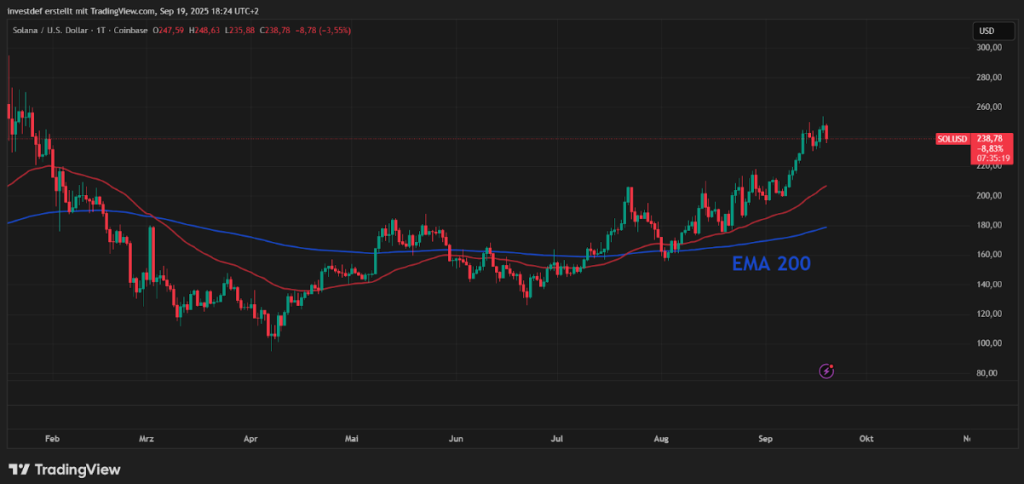1024x484 pixels.
Task: Click the TradingView logo at bottom left
Action: coord(65,469)
